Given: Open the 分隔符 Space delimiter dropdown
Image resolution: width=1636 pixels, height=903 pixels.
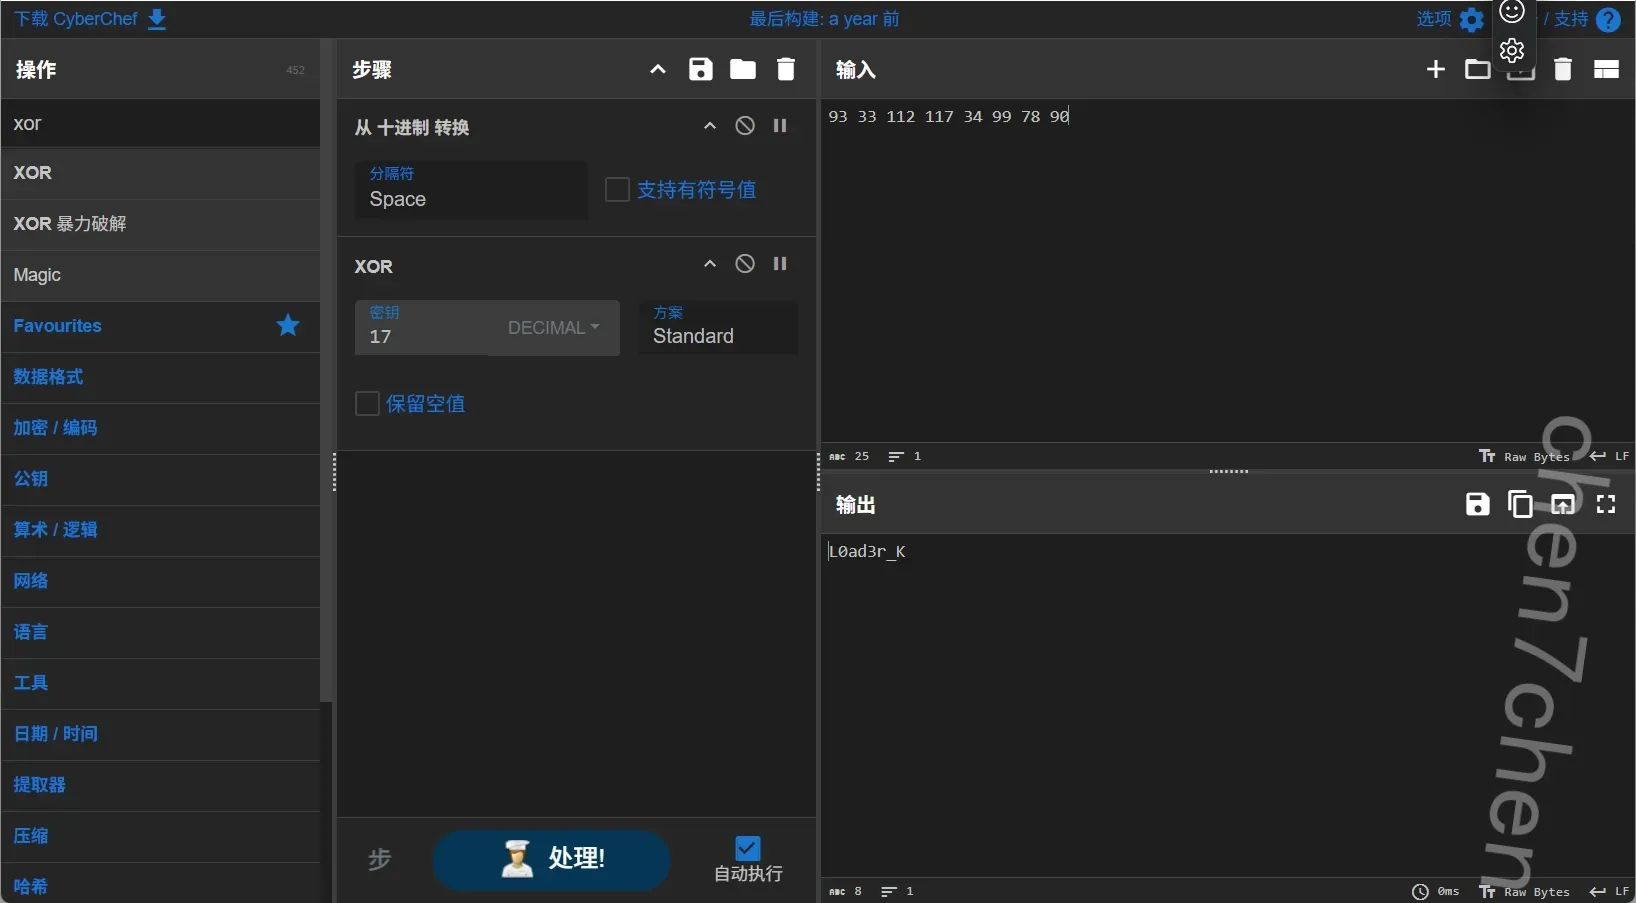Looking at the screenshot, I should coord(471,189).
